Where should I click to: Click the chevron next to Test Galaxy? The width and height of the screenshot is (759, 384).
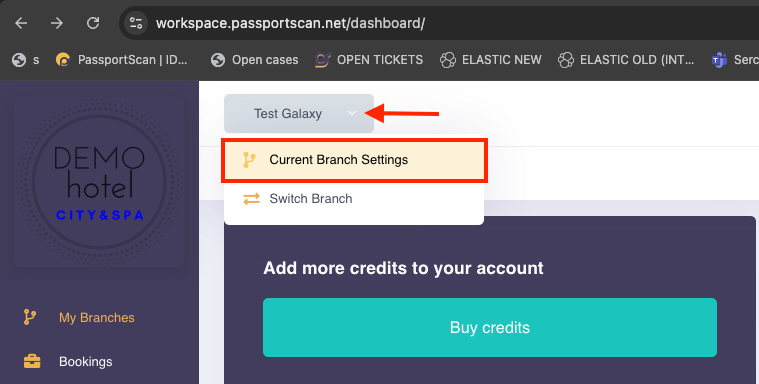352,113
